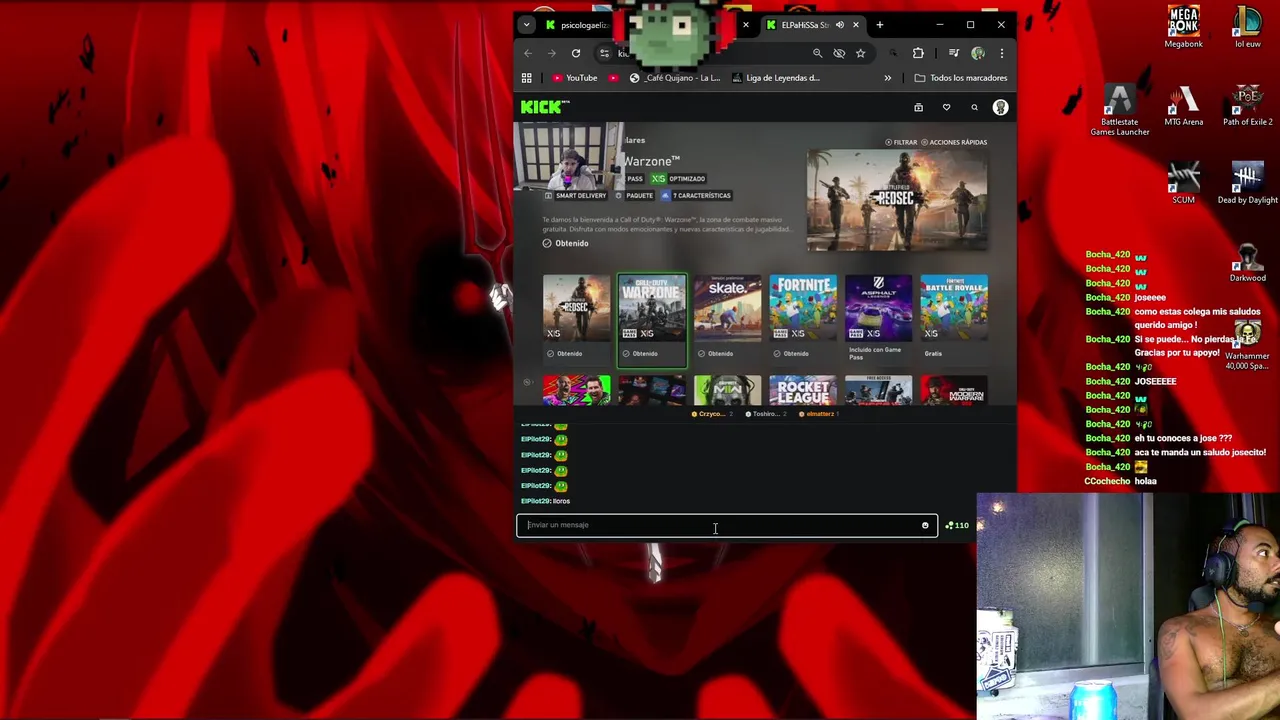Screen dimensions: 1280x720
Task: Click the 110 channel points indicator
Action: (957, 525)
